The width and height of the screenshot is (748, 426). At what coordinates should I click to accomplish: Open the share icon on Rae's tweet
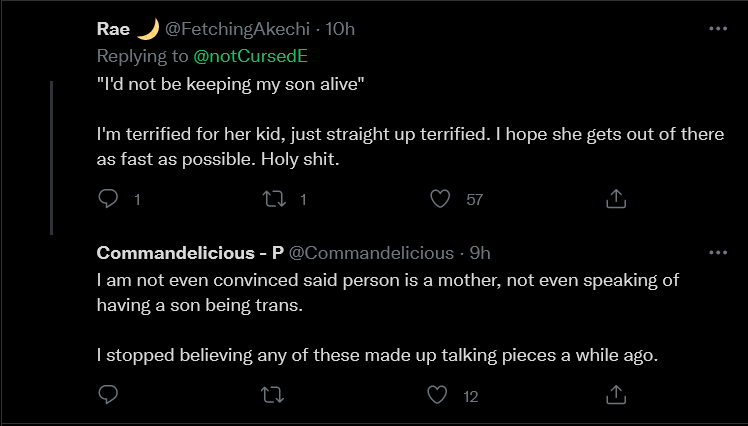[615, 198]
